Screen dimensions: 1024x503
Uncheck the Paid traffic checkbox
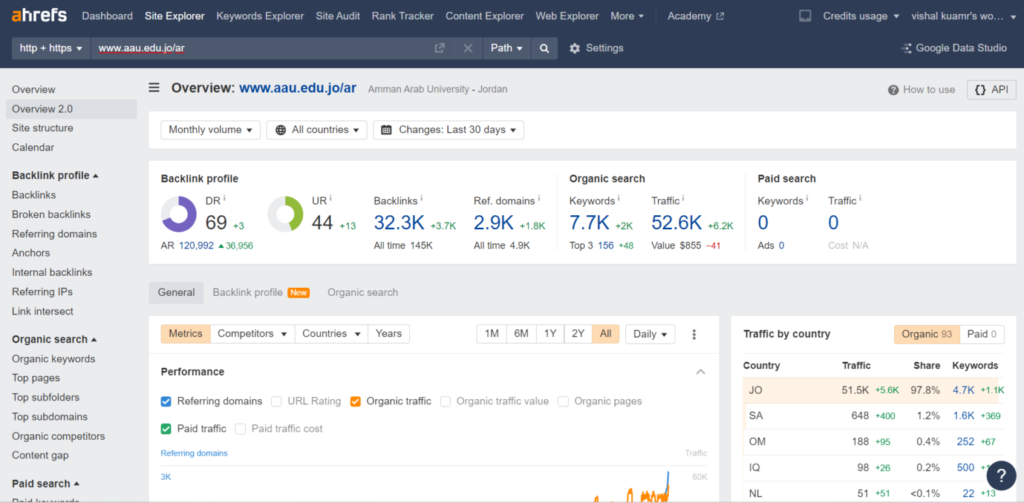click(x=166, y=429)
